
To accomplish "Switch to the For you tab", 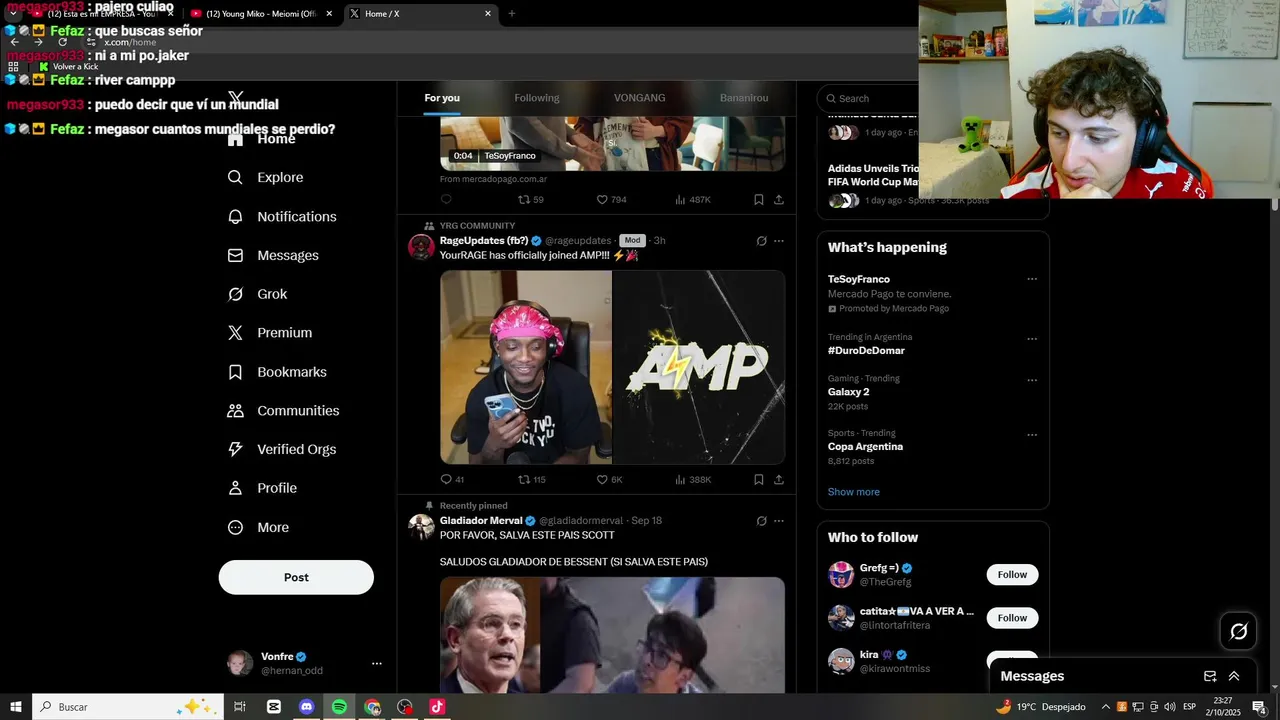I will [x=442, y=98].
